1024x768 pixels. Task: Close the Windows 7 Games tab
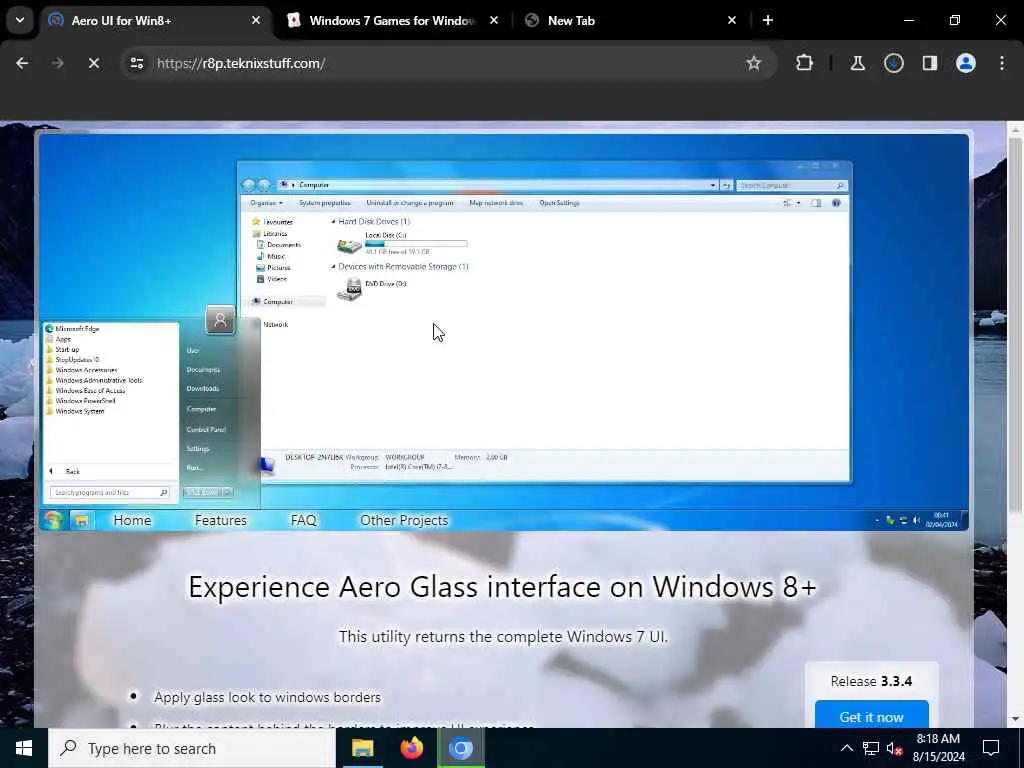494,20
